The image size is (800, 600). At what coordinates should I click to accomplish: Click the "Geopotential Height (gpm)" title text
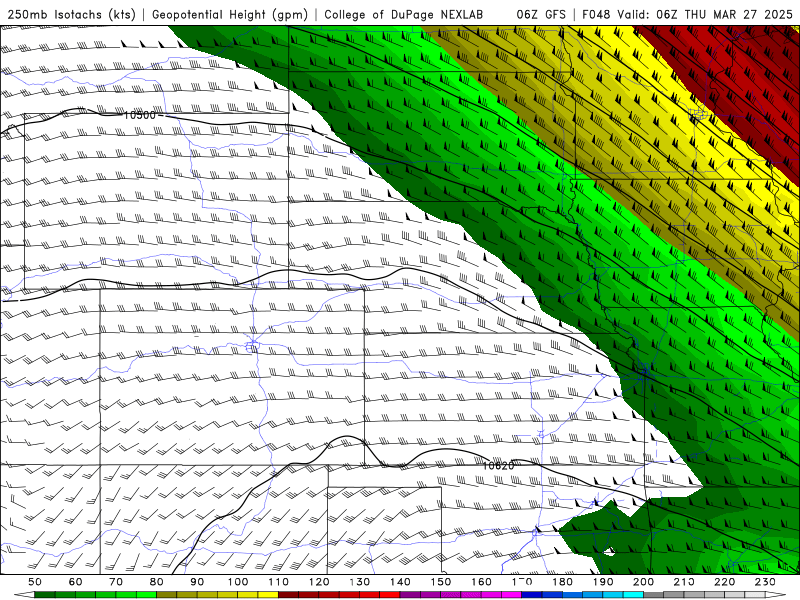(230, 14)
